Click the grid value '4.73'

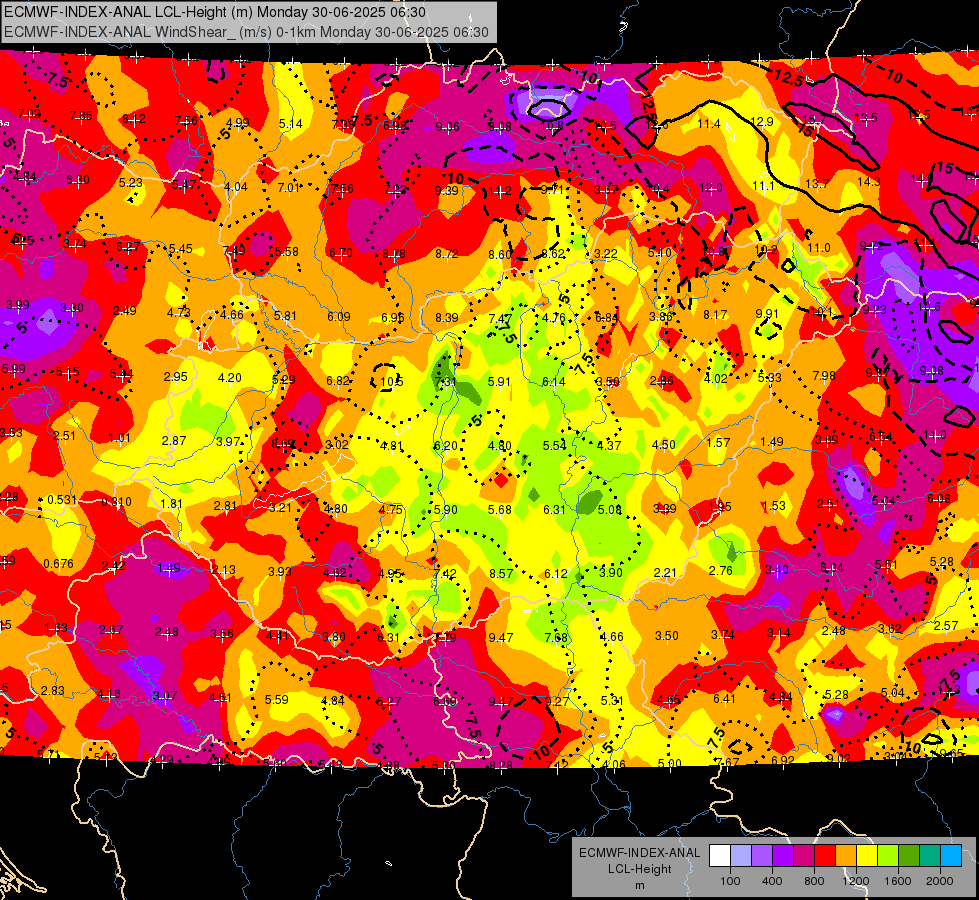click(179, 312)
